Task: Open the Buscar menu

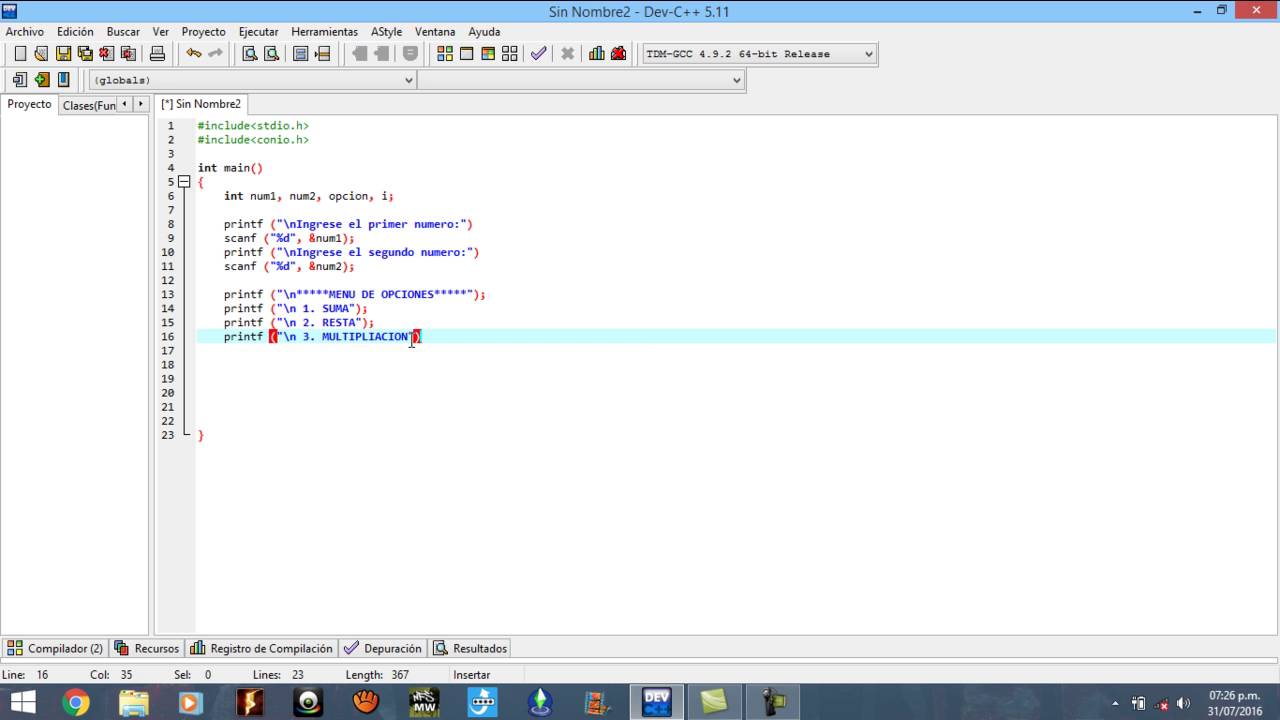Action: (x=123, y=32)
